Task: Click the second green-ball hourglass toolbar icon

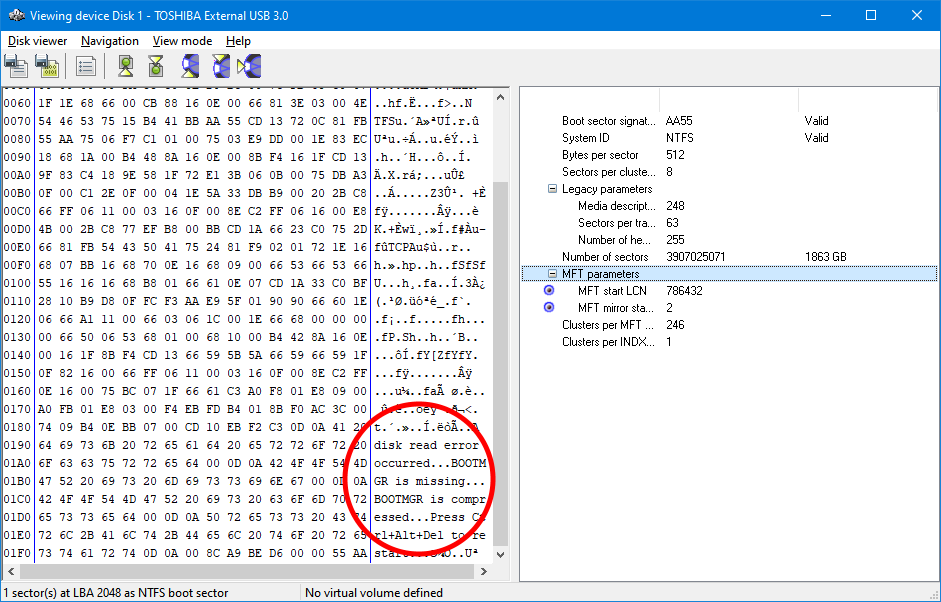Action: click(x=156, y=66)
